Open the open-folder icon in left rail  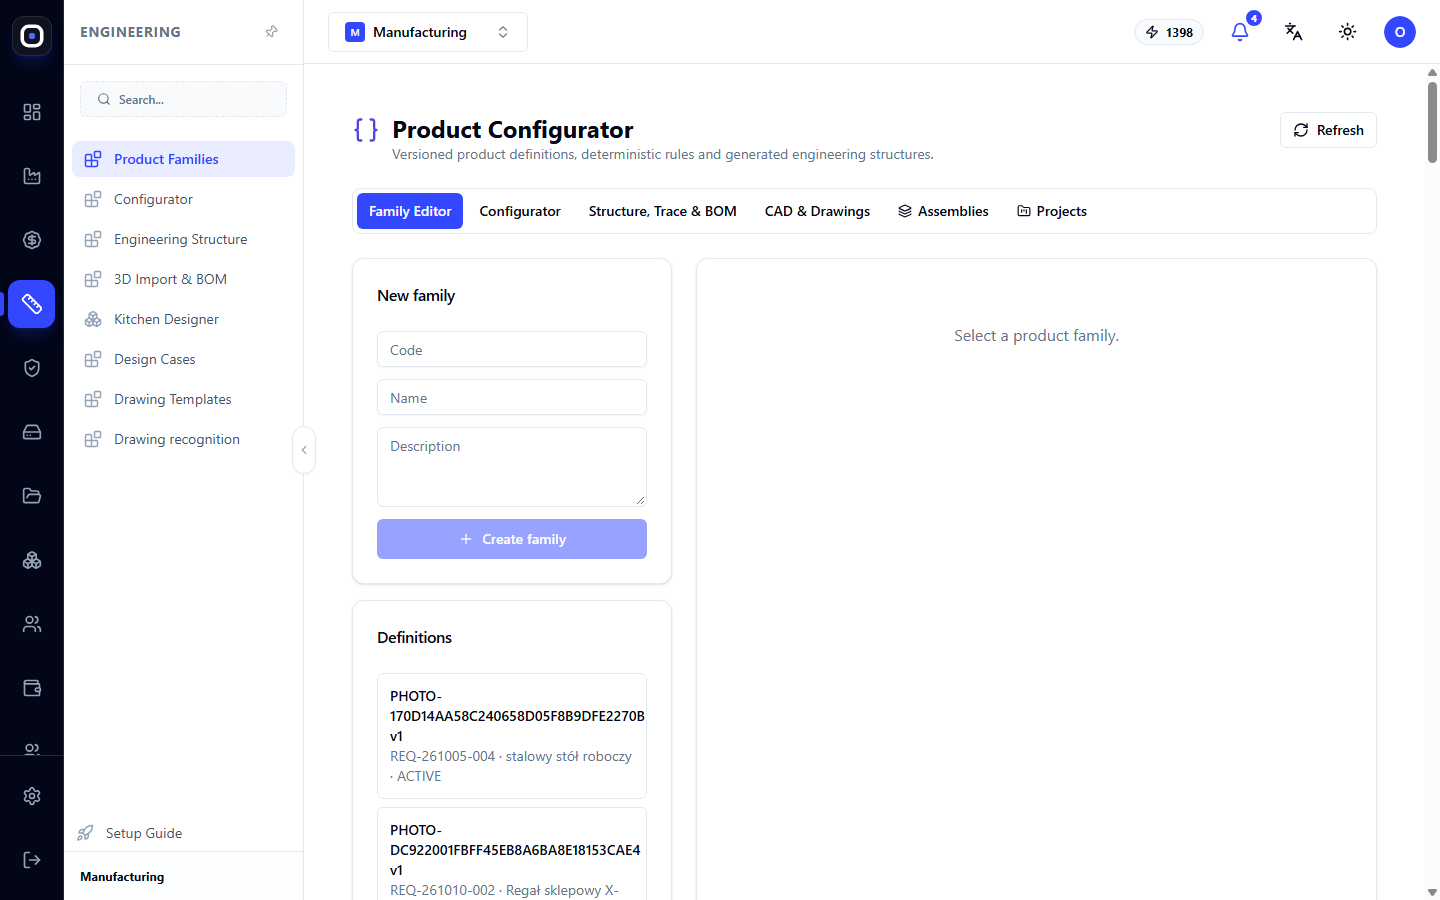pos(32,496)
